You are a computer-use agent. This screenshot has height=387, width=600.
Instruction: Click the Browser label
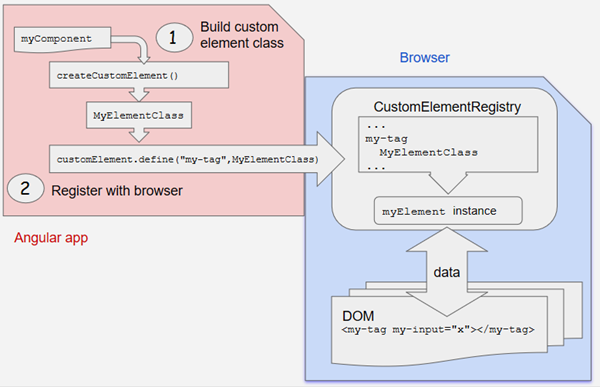click(x=425, y=57)
